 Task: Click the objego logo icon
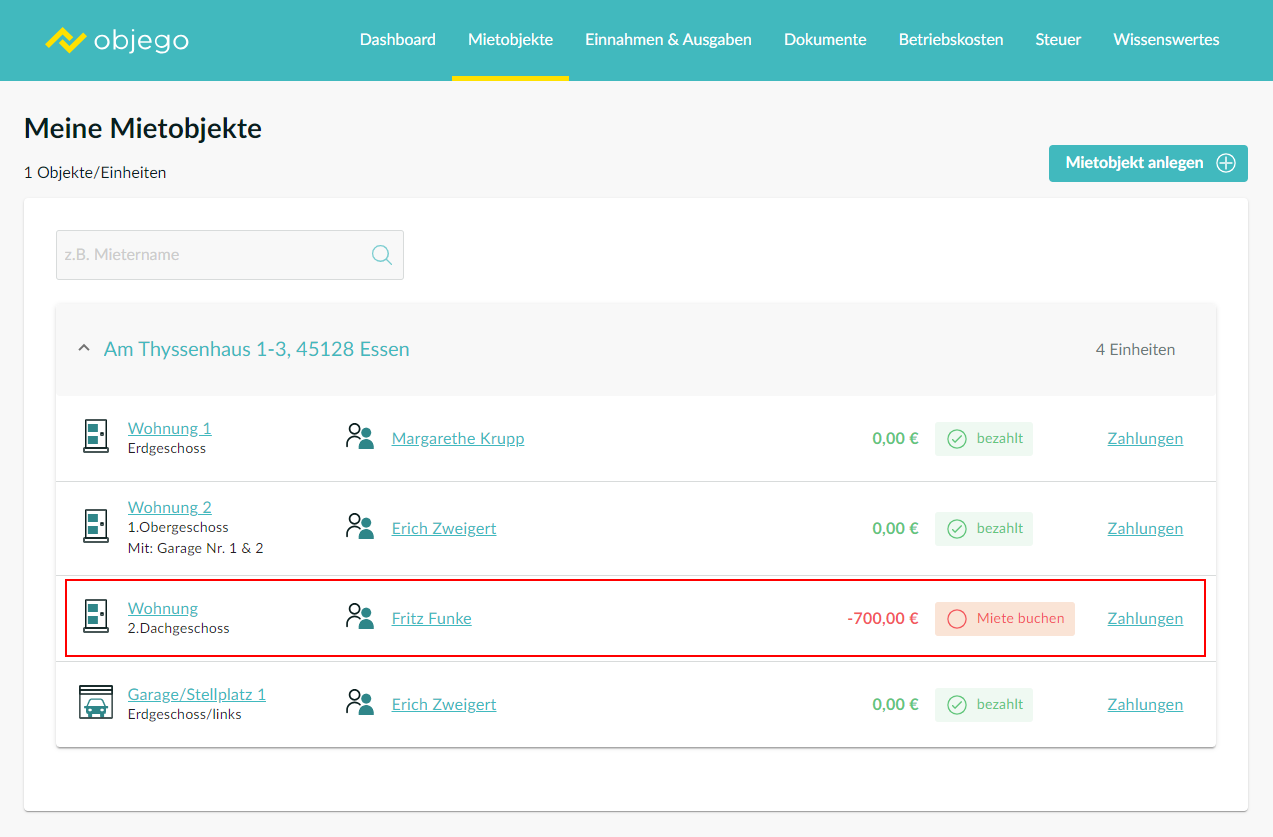point(65,40)
